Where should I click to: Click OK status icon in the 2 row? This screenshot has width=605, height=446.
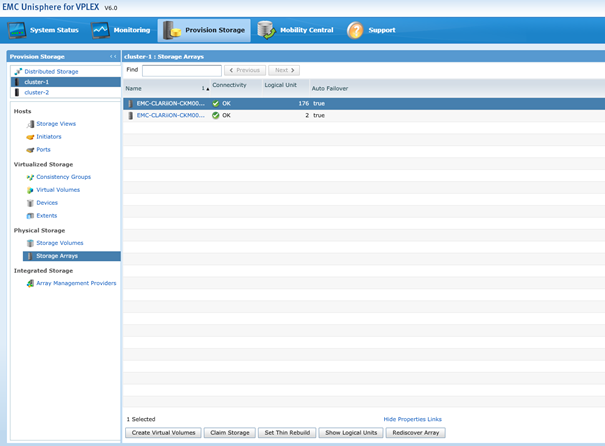pos(216,115)
